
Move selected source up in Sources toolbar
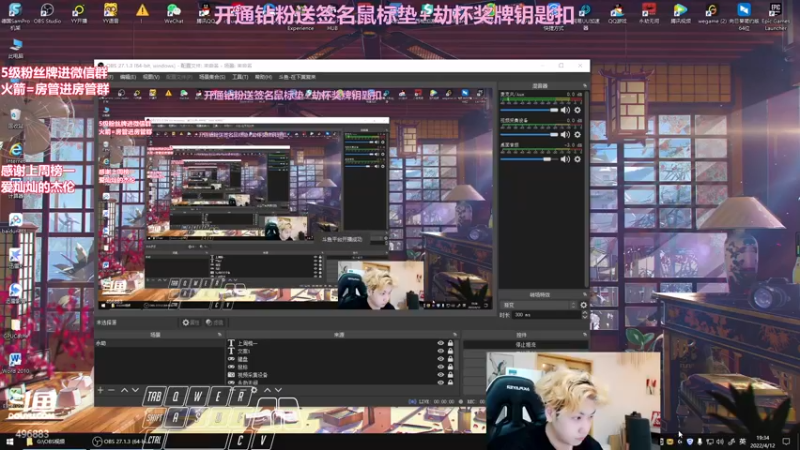(x=267, y=390)
